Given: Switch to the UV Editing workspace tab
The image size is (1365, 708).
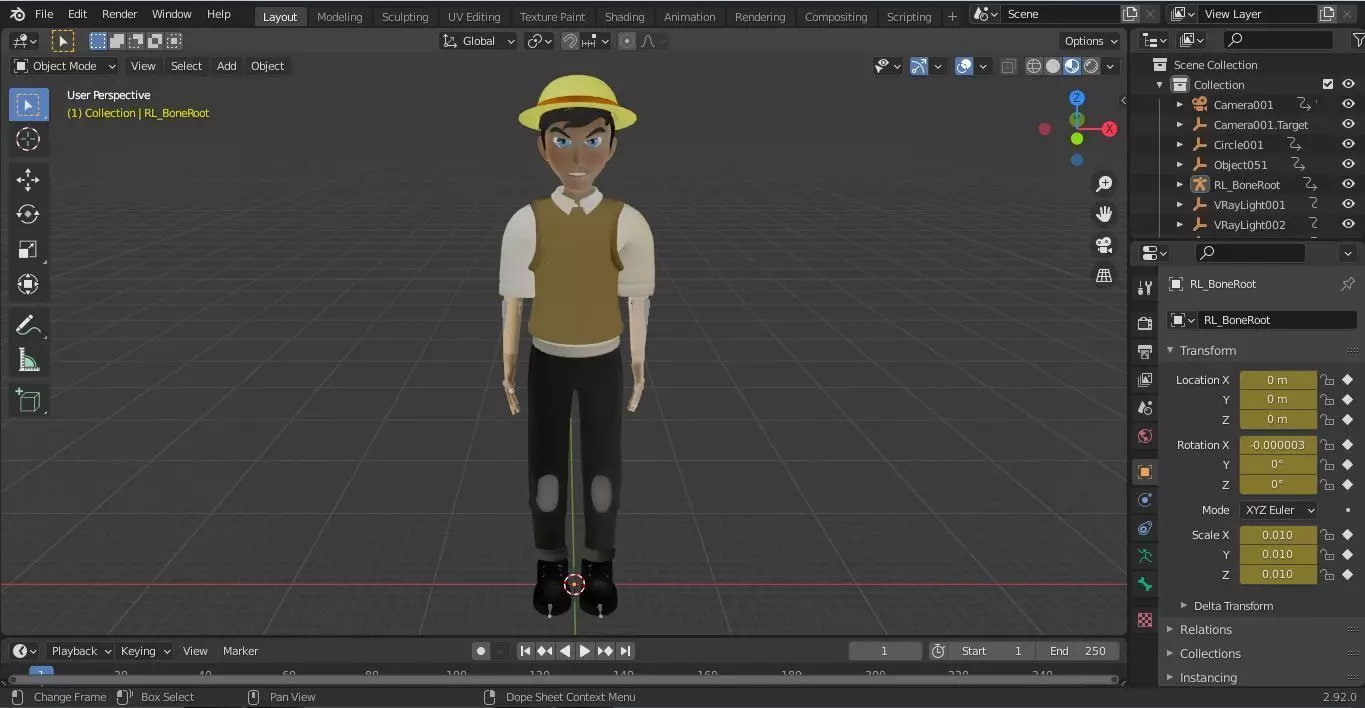Looking at the screenshot, I should [474, 16].
